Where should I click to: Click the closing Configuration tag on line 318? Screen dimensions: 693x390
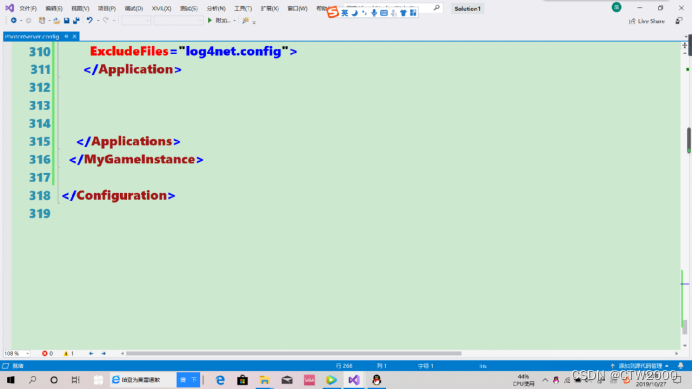click(118, 196)
